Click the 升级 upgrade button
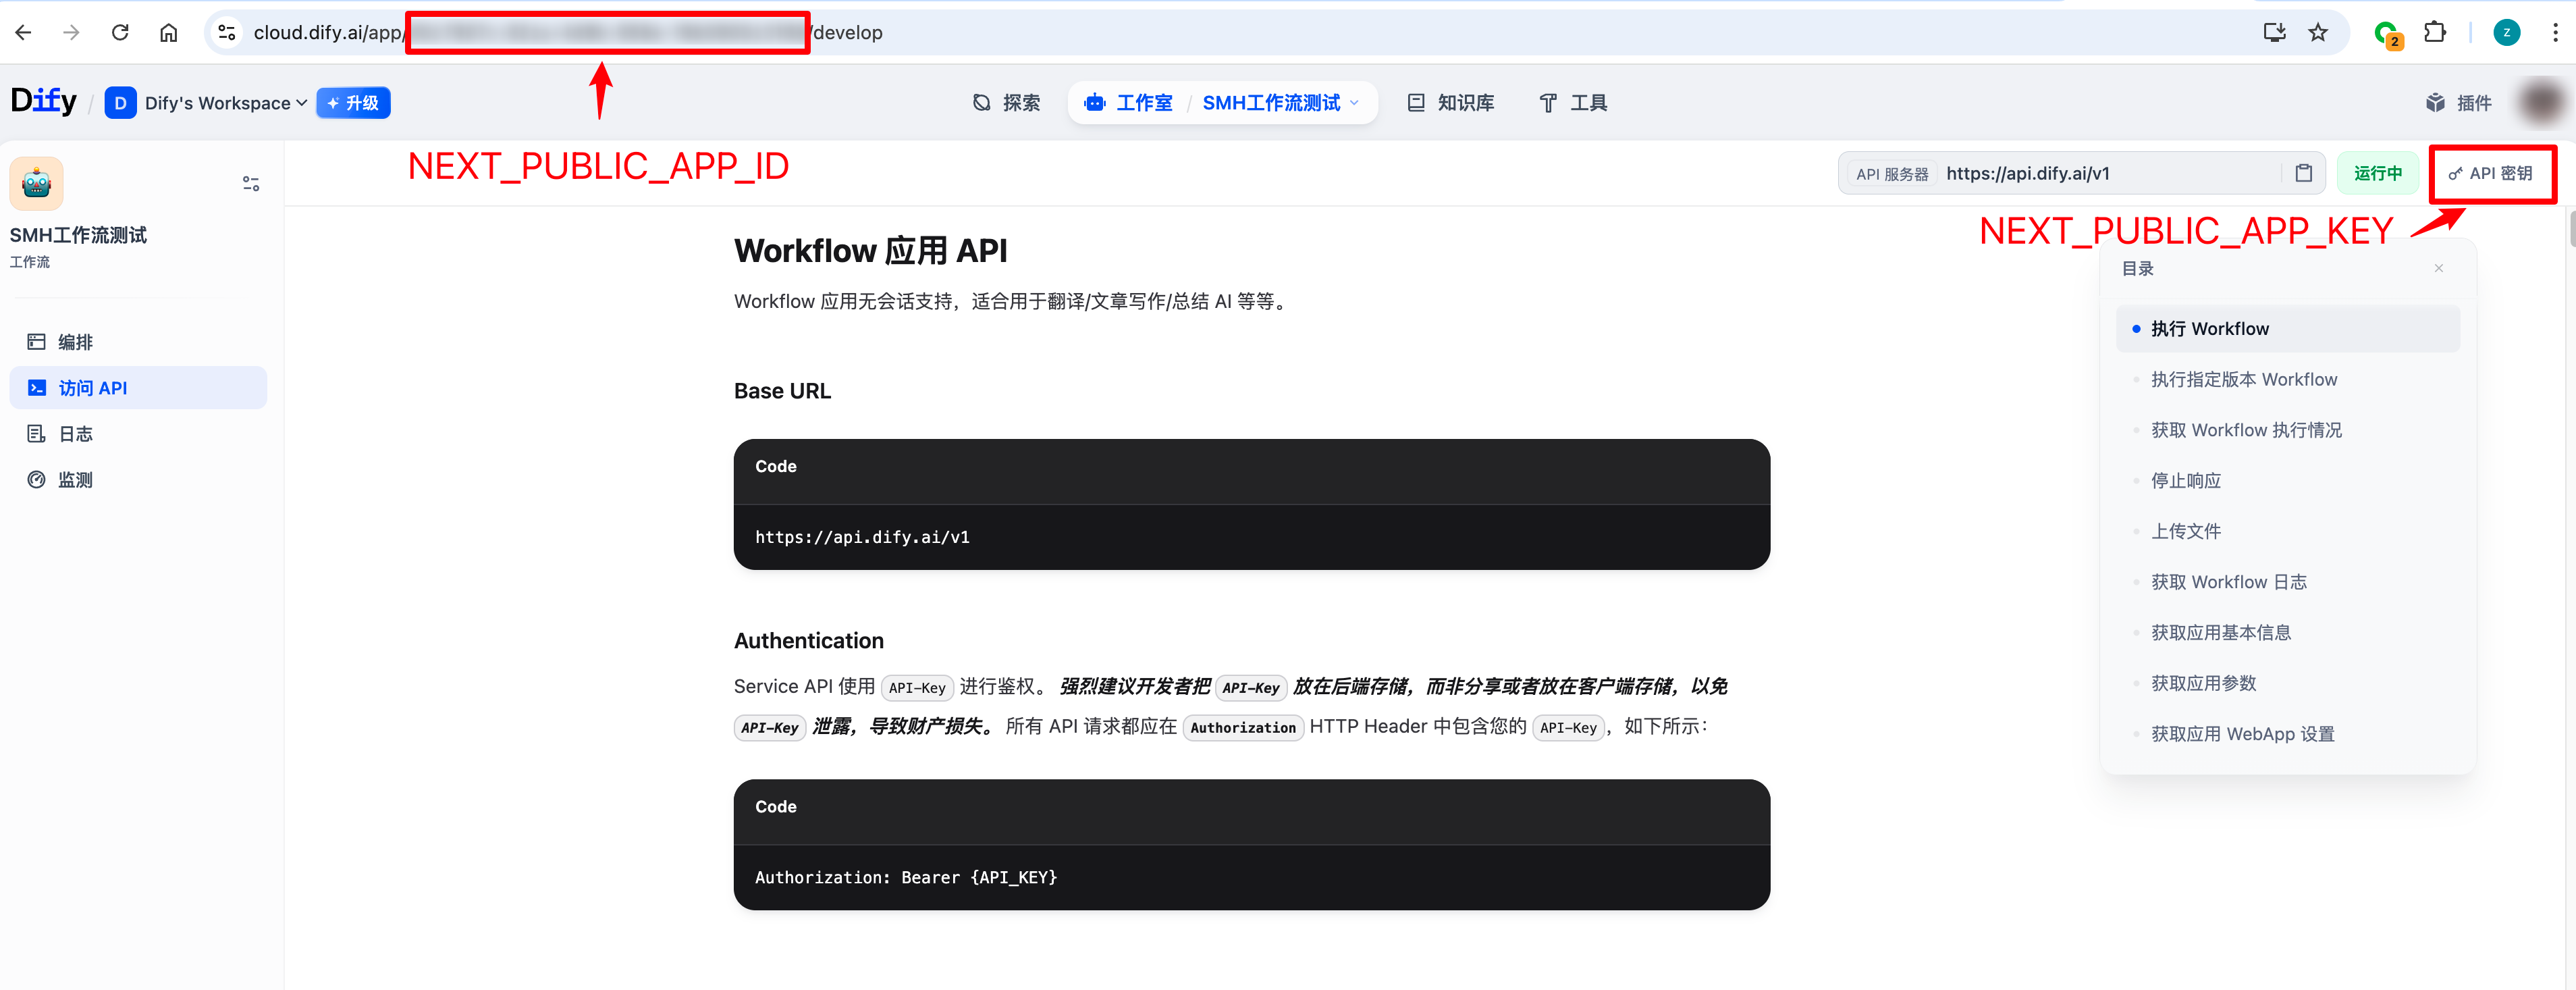Image resolution: width=2576 pixels, height=990 pixels. coord(353,103)
